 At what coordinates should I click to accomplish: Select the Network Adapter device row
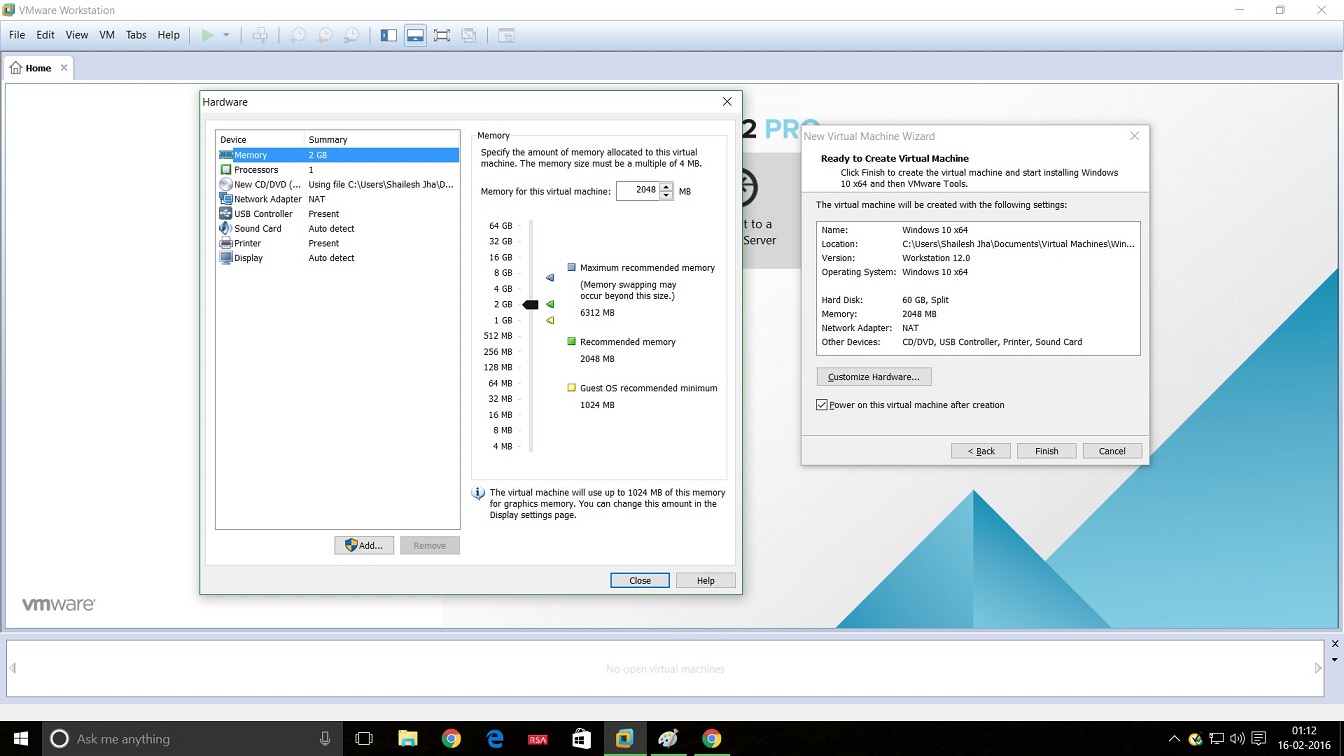click(338, 199)
